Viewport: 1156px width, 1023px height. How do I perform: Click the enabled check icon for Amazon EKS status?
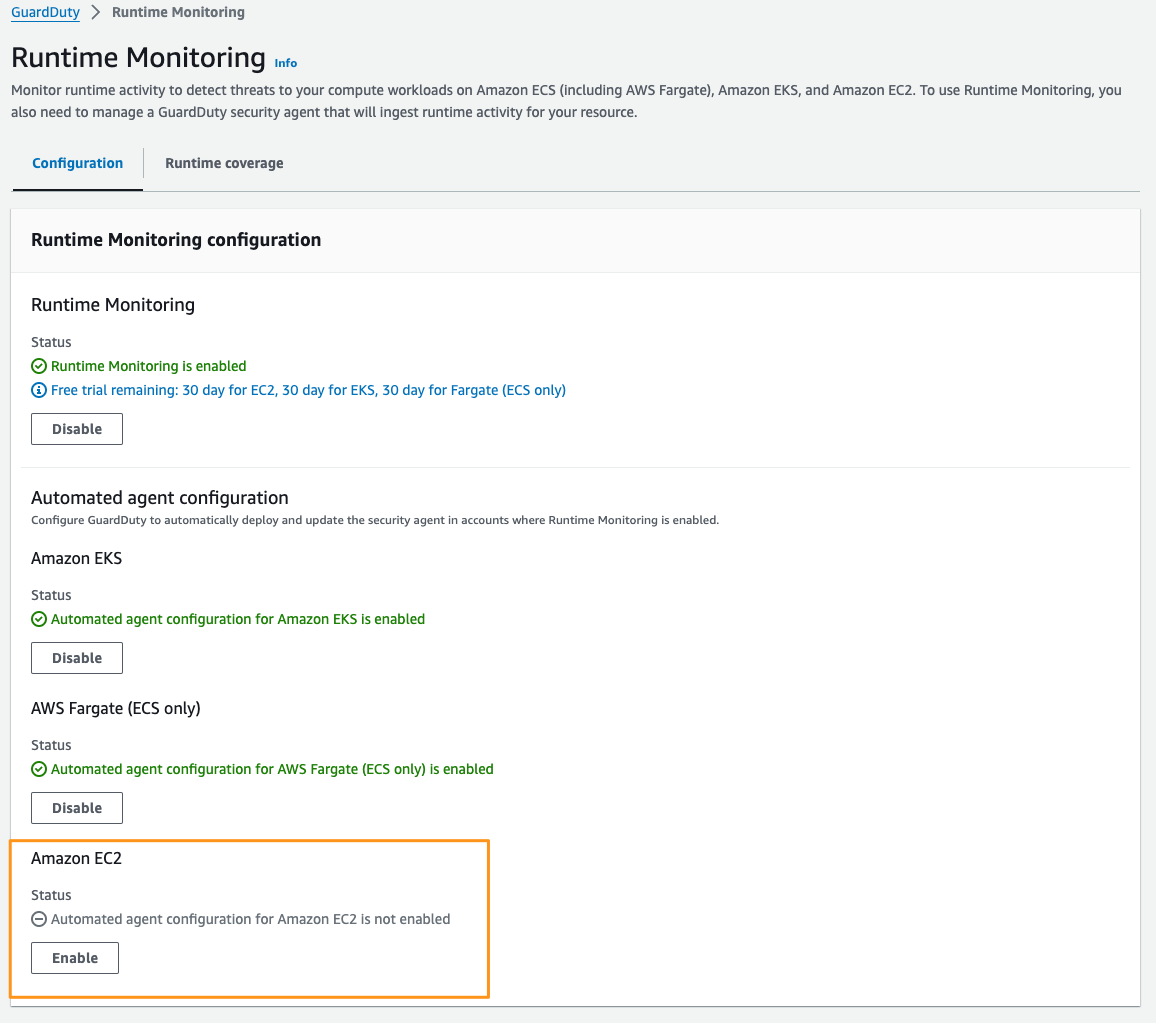pyautogui.click(x=38, y=618)
